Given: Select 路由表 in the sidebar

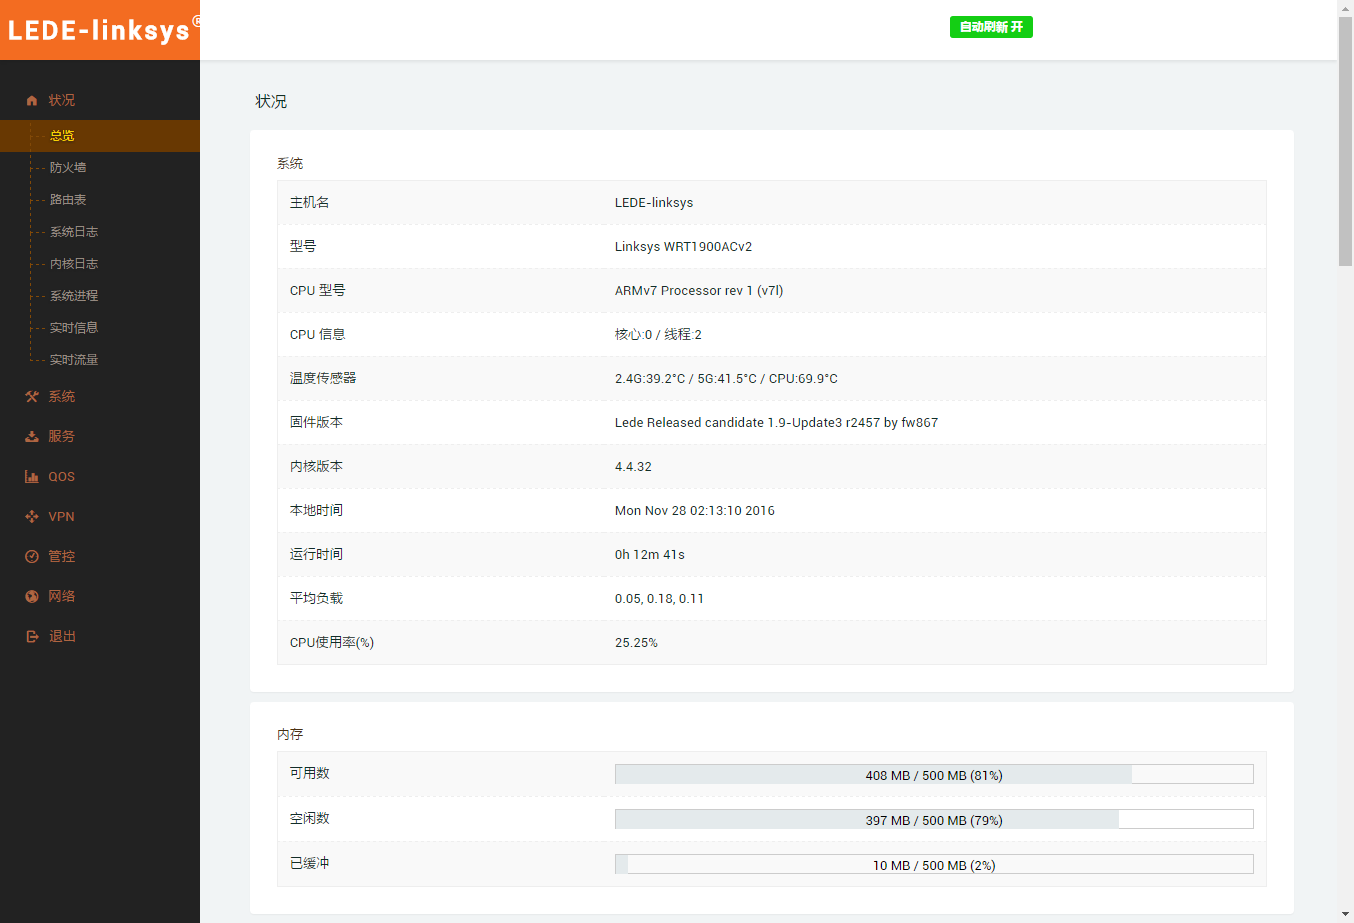Looking at the screenshot, I should tap(68, 200).
